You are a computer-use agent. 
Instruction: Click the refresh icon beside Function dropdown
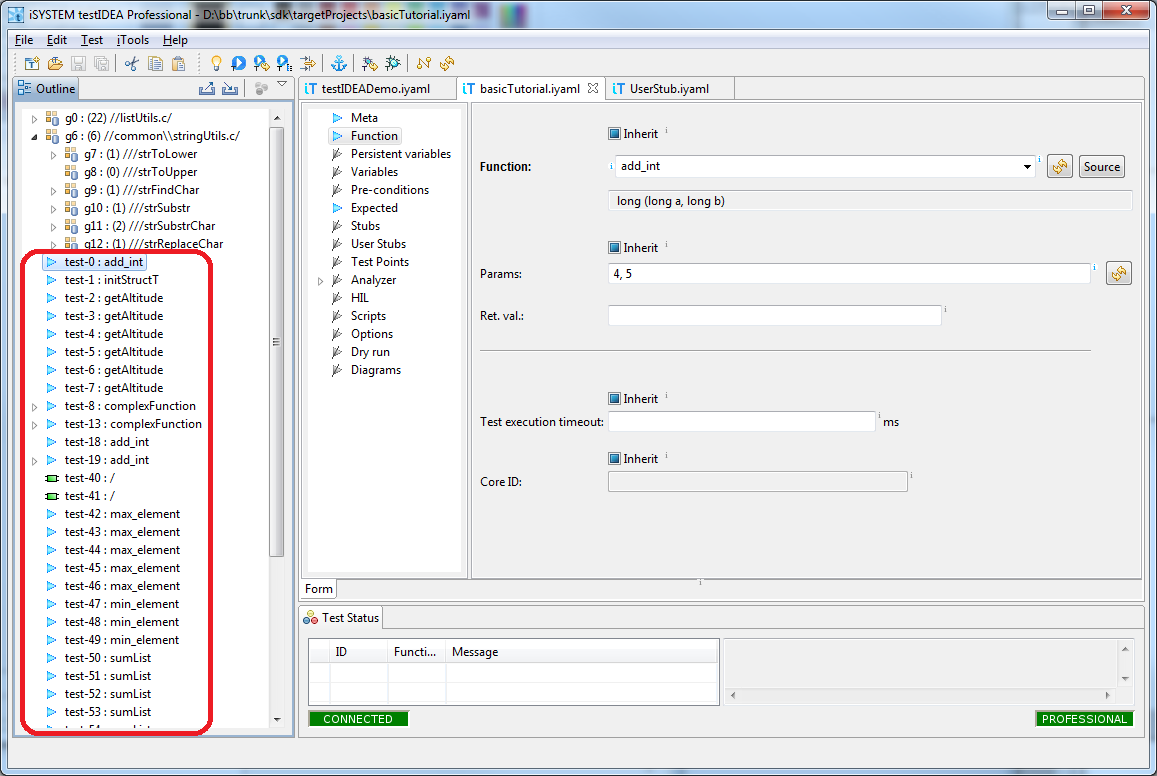pos(1060,167)
